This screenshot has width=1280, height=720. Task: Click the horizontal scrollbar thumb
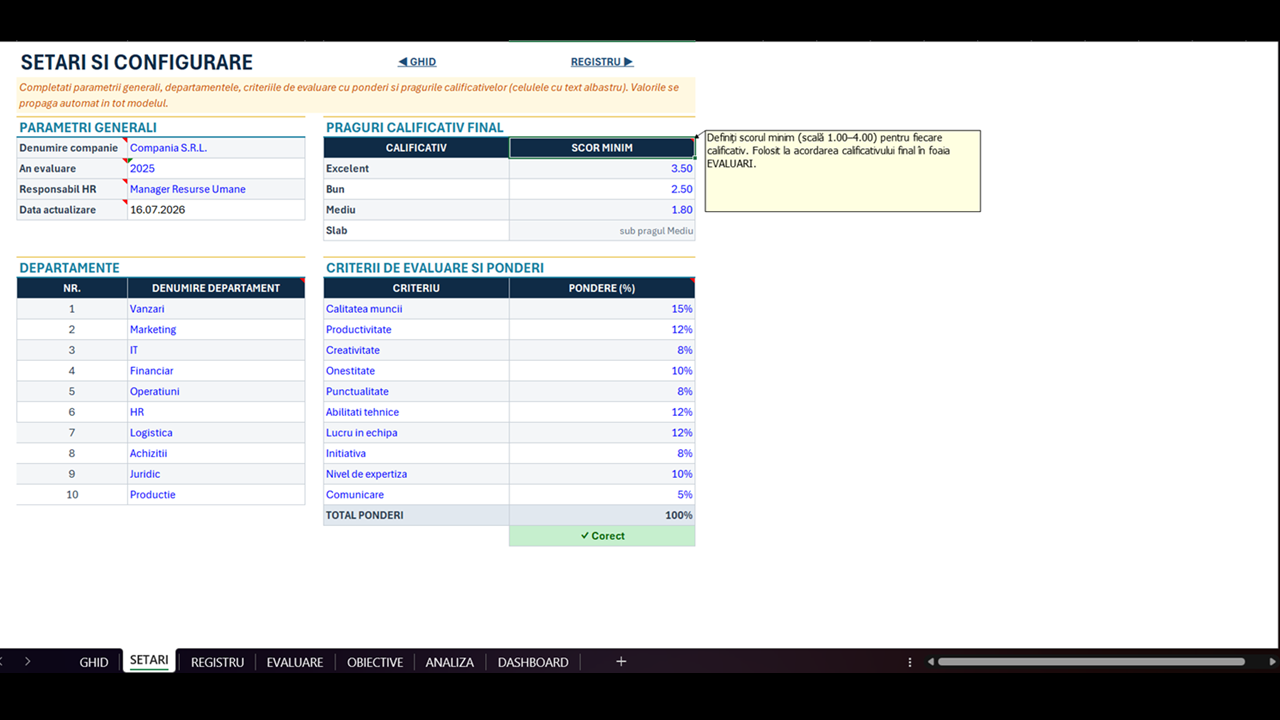[1091, 662]
